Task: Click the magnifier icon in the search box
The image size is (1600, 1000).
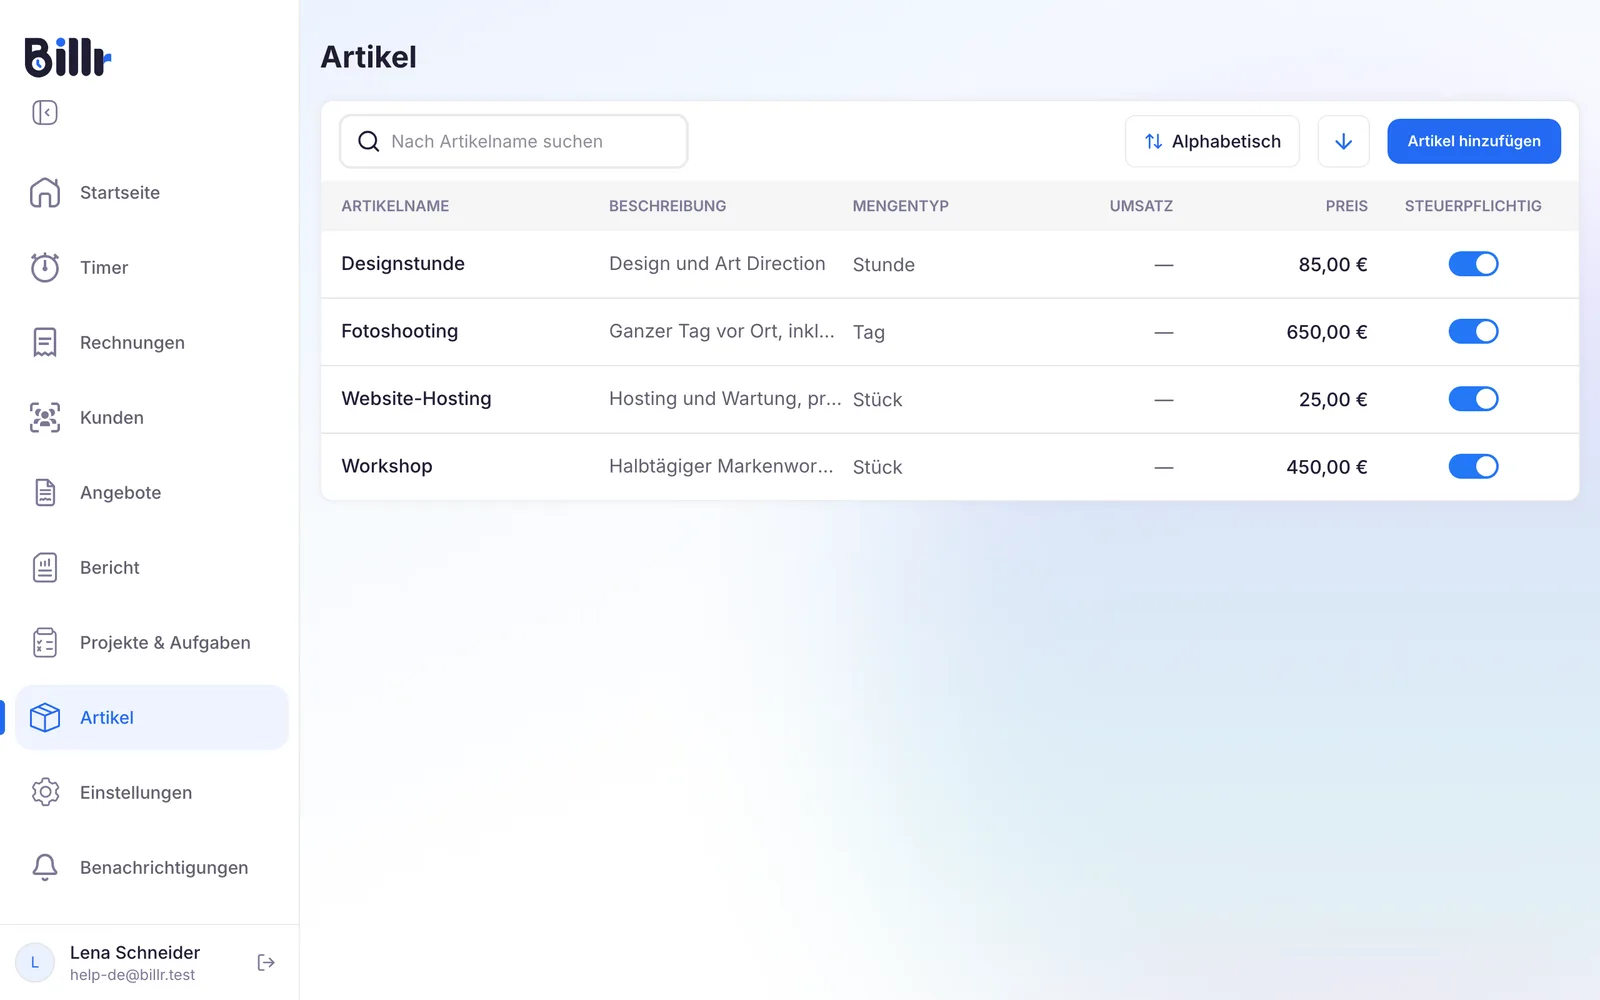Action: pos(369,141)
